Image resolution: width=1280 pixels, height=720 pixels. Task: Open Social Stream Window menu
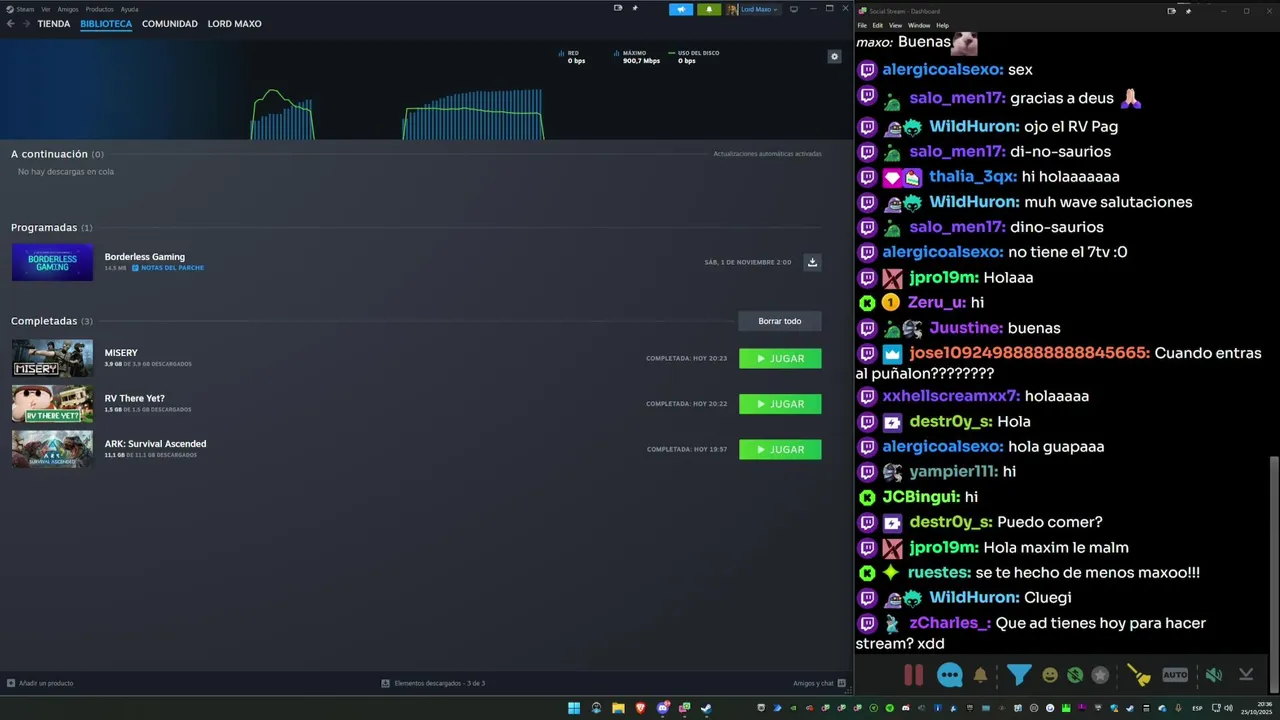[919, 25]
